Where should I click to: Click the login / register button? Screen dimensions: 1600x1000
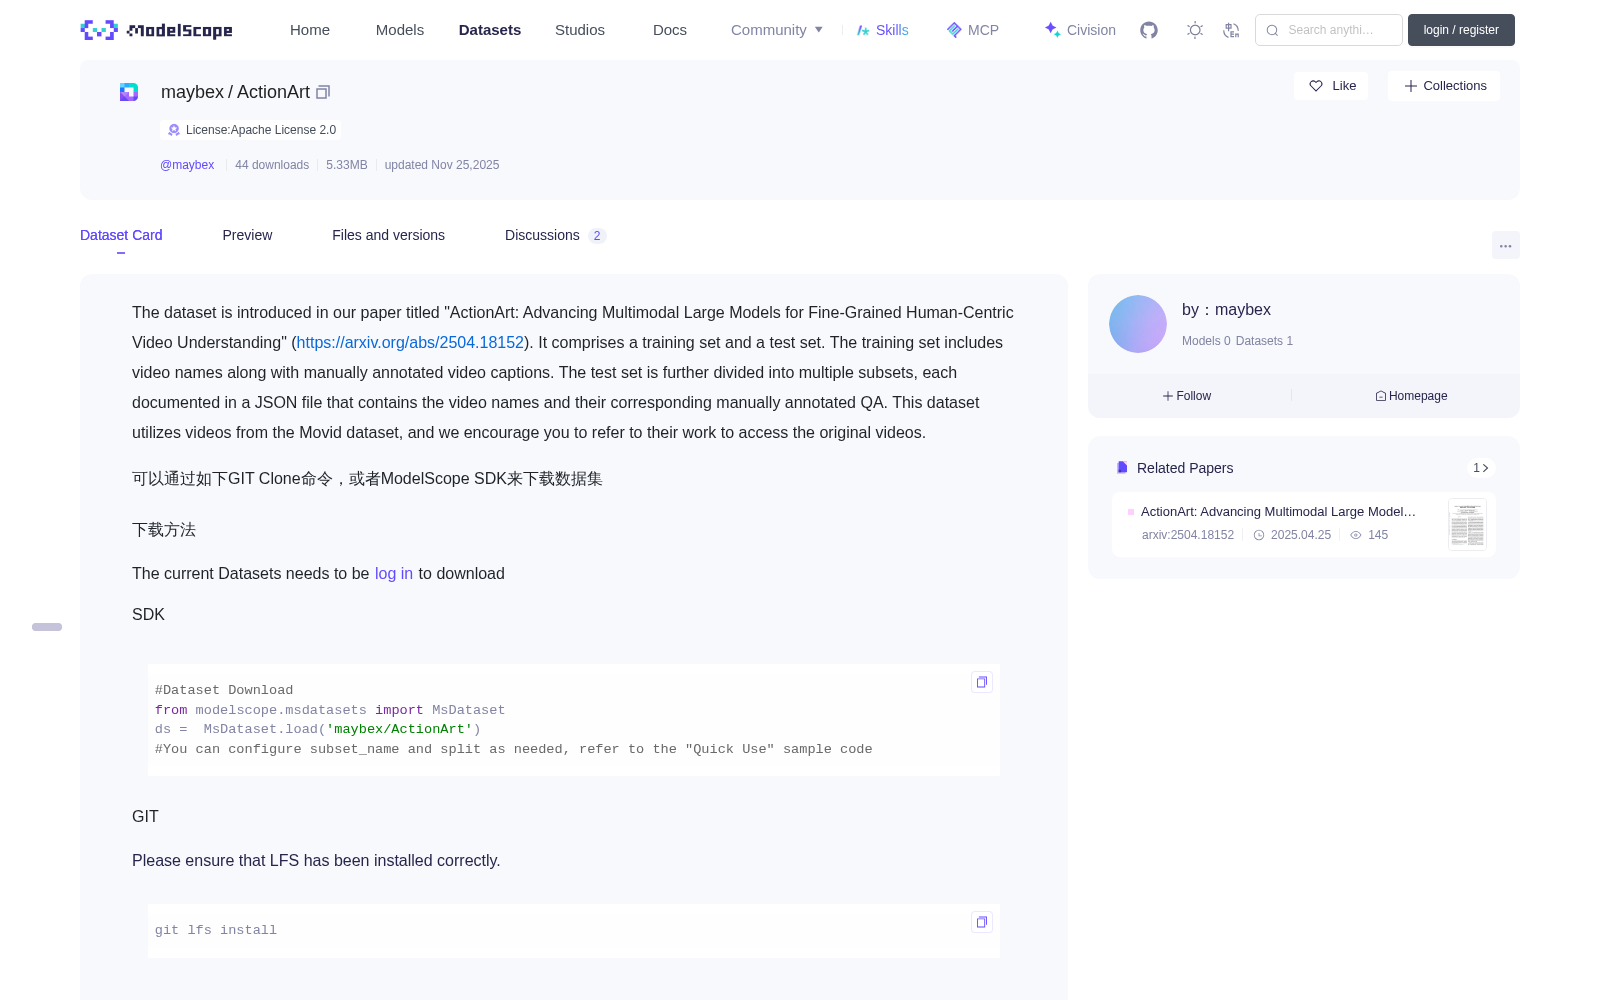click(x=1461, y=30)
